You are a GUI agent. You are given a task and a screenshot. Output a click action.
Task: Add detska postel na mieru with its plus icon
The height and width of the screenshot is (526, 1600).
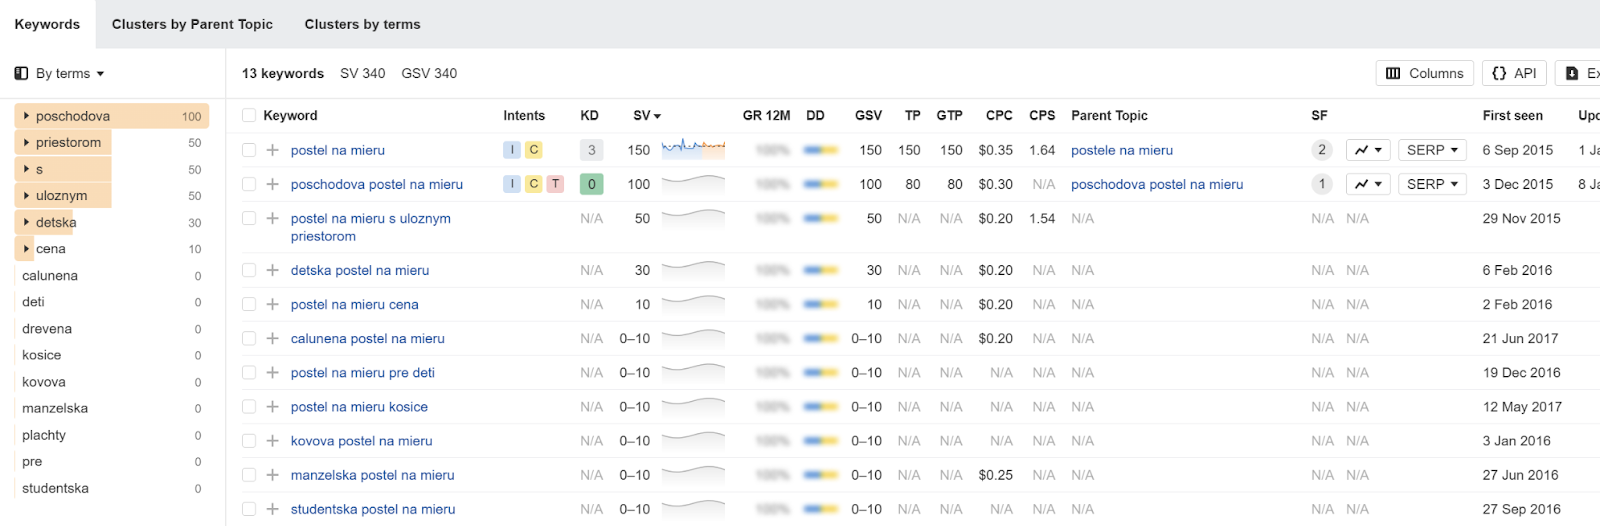point(272,270)
